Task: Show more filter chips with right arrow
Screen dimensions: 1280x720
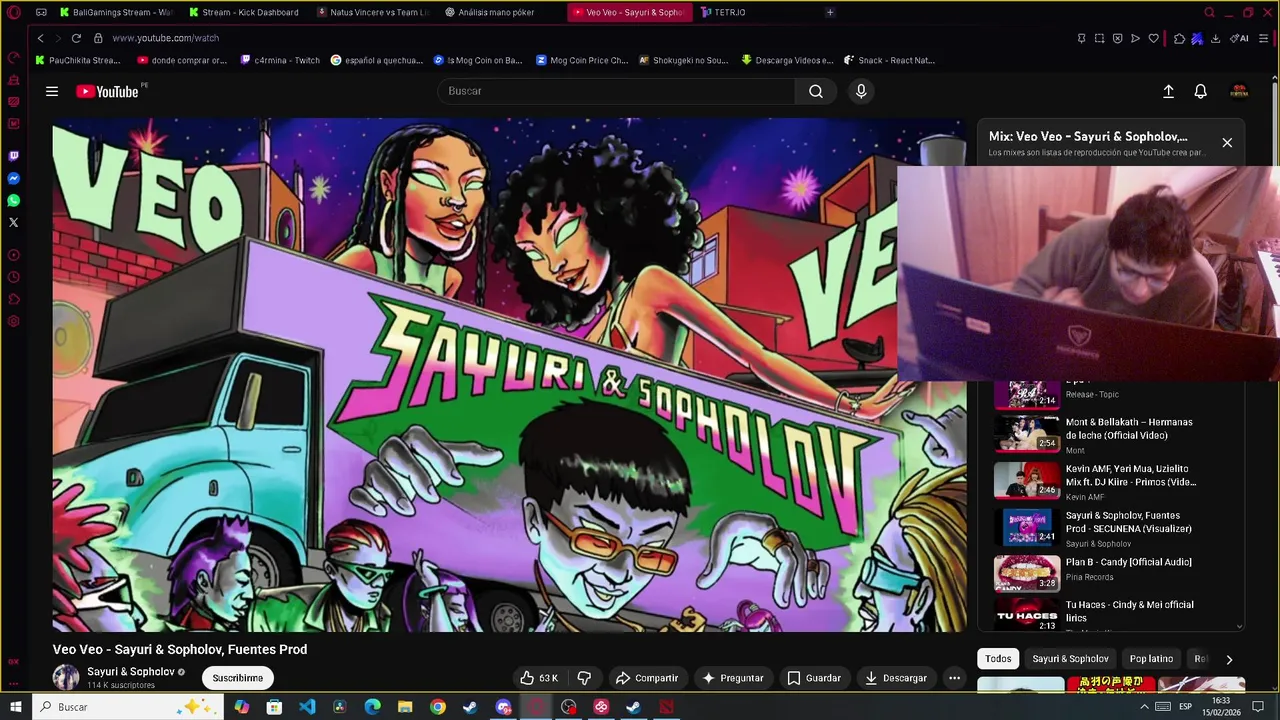Action: (1229, 659)
